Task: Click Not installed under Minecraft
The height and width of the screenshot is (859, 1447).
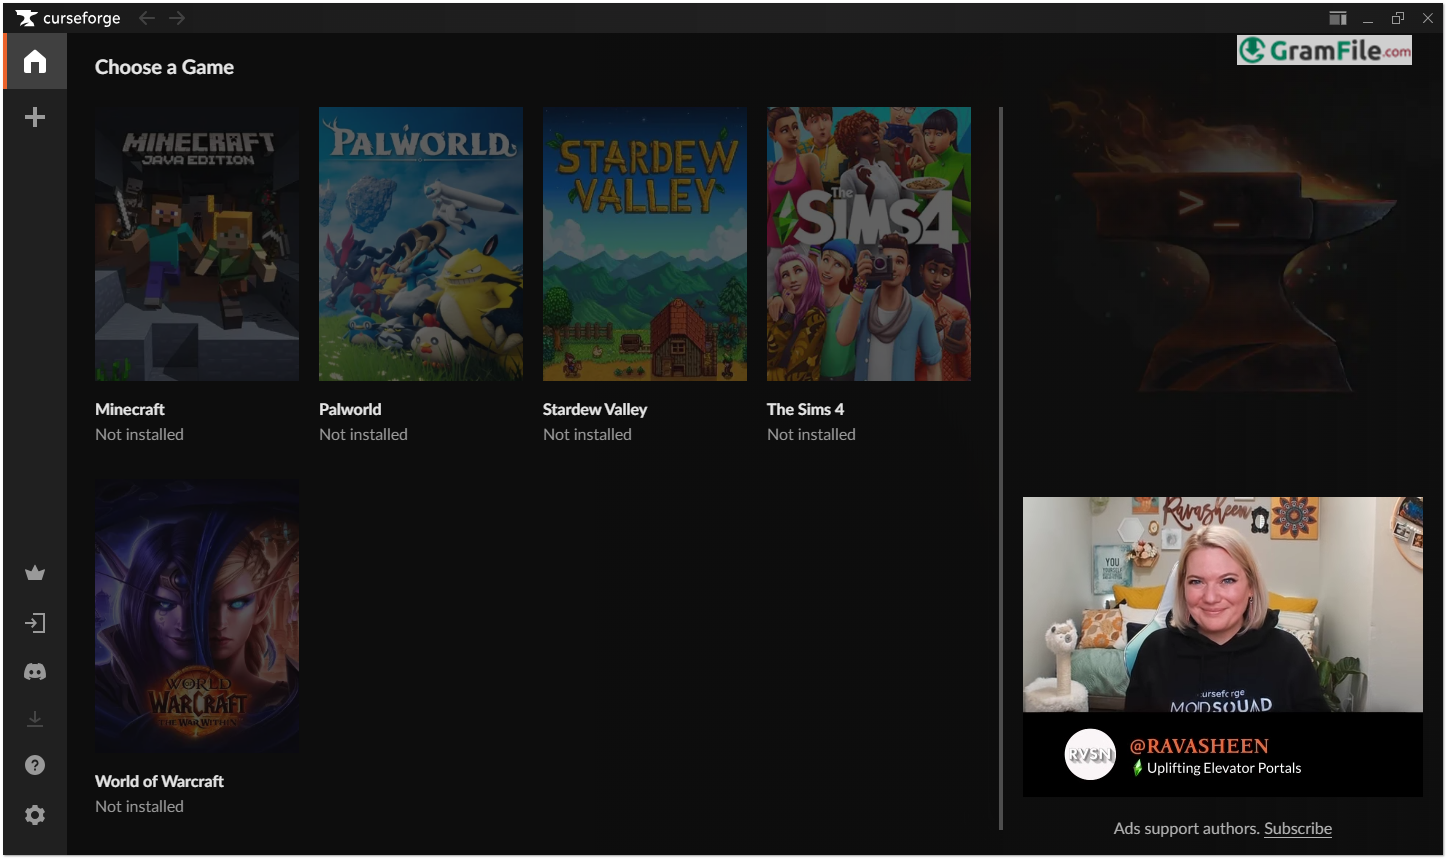Action: (x=139, y=434)
